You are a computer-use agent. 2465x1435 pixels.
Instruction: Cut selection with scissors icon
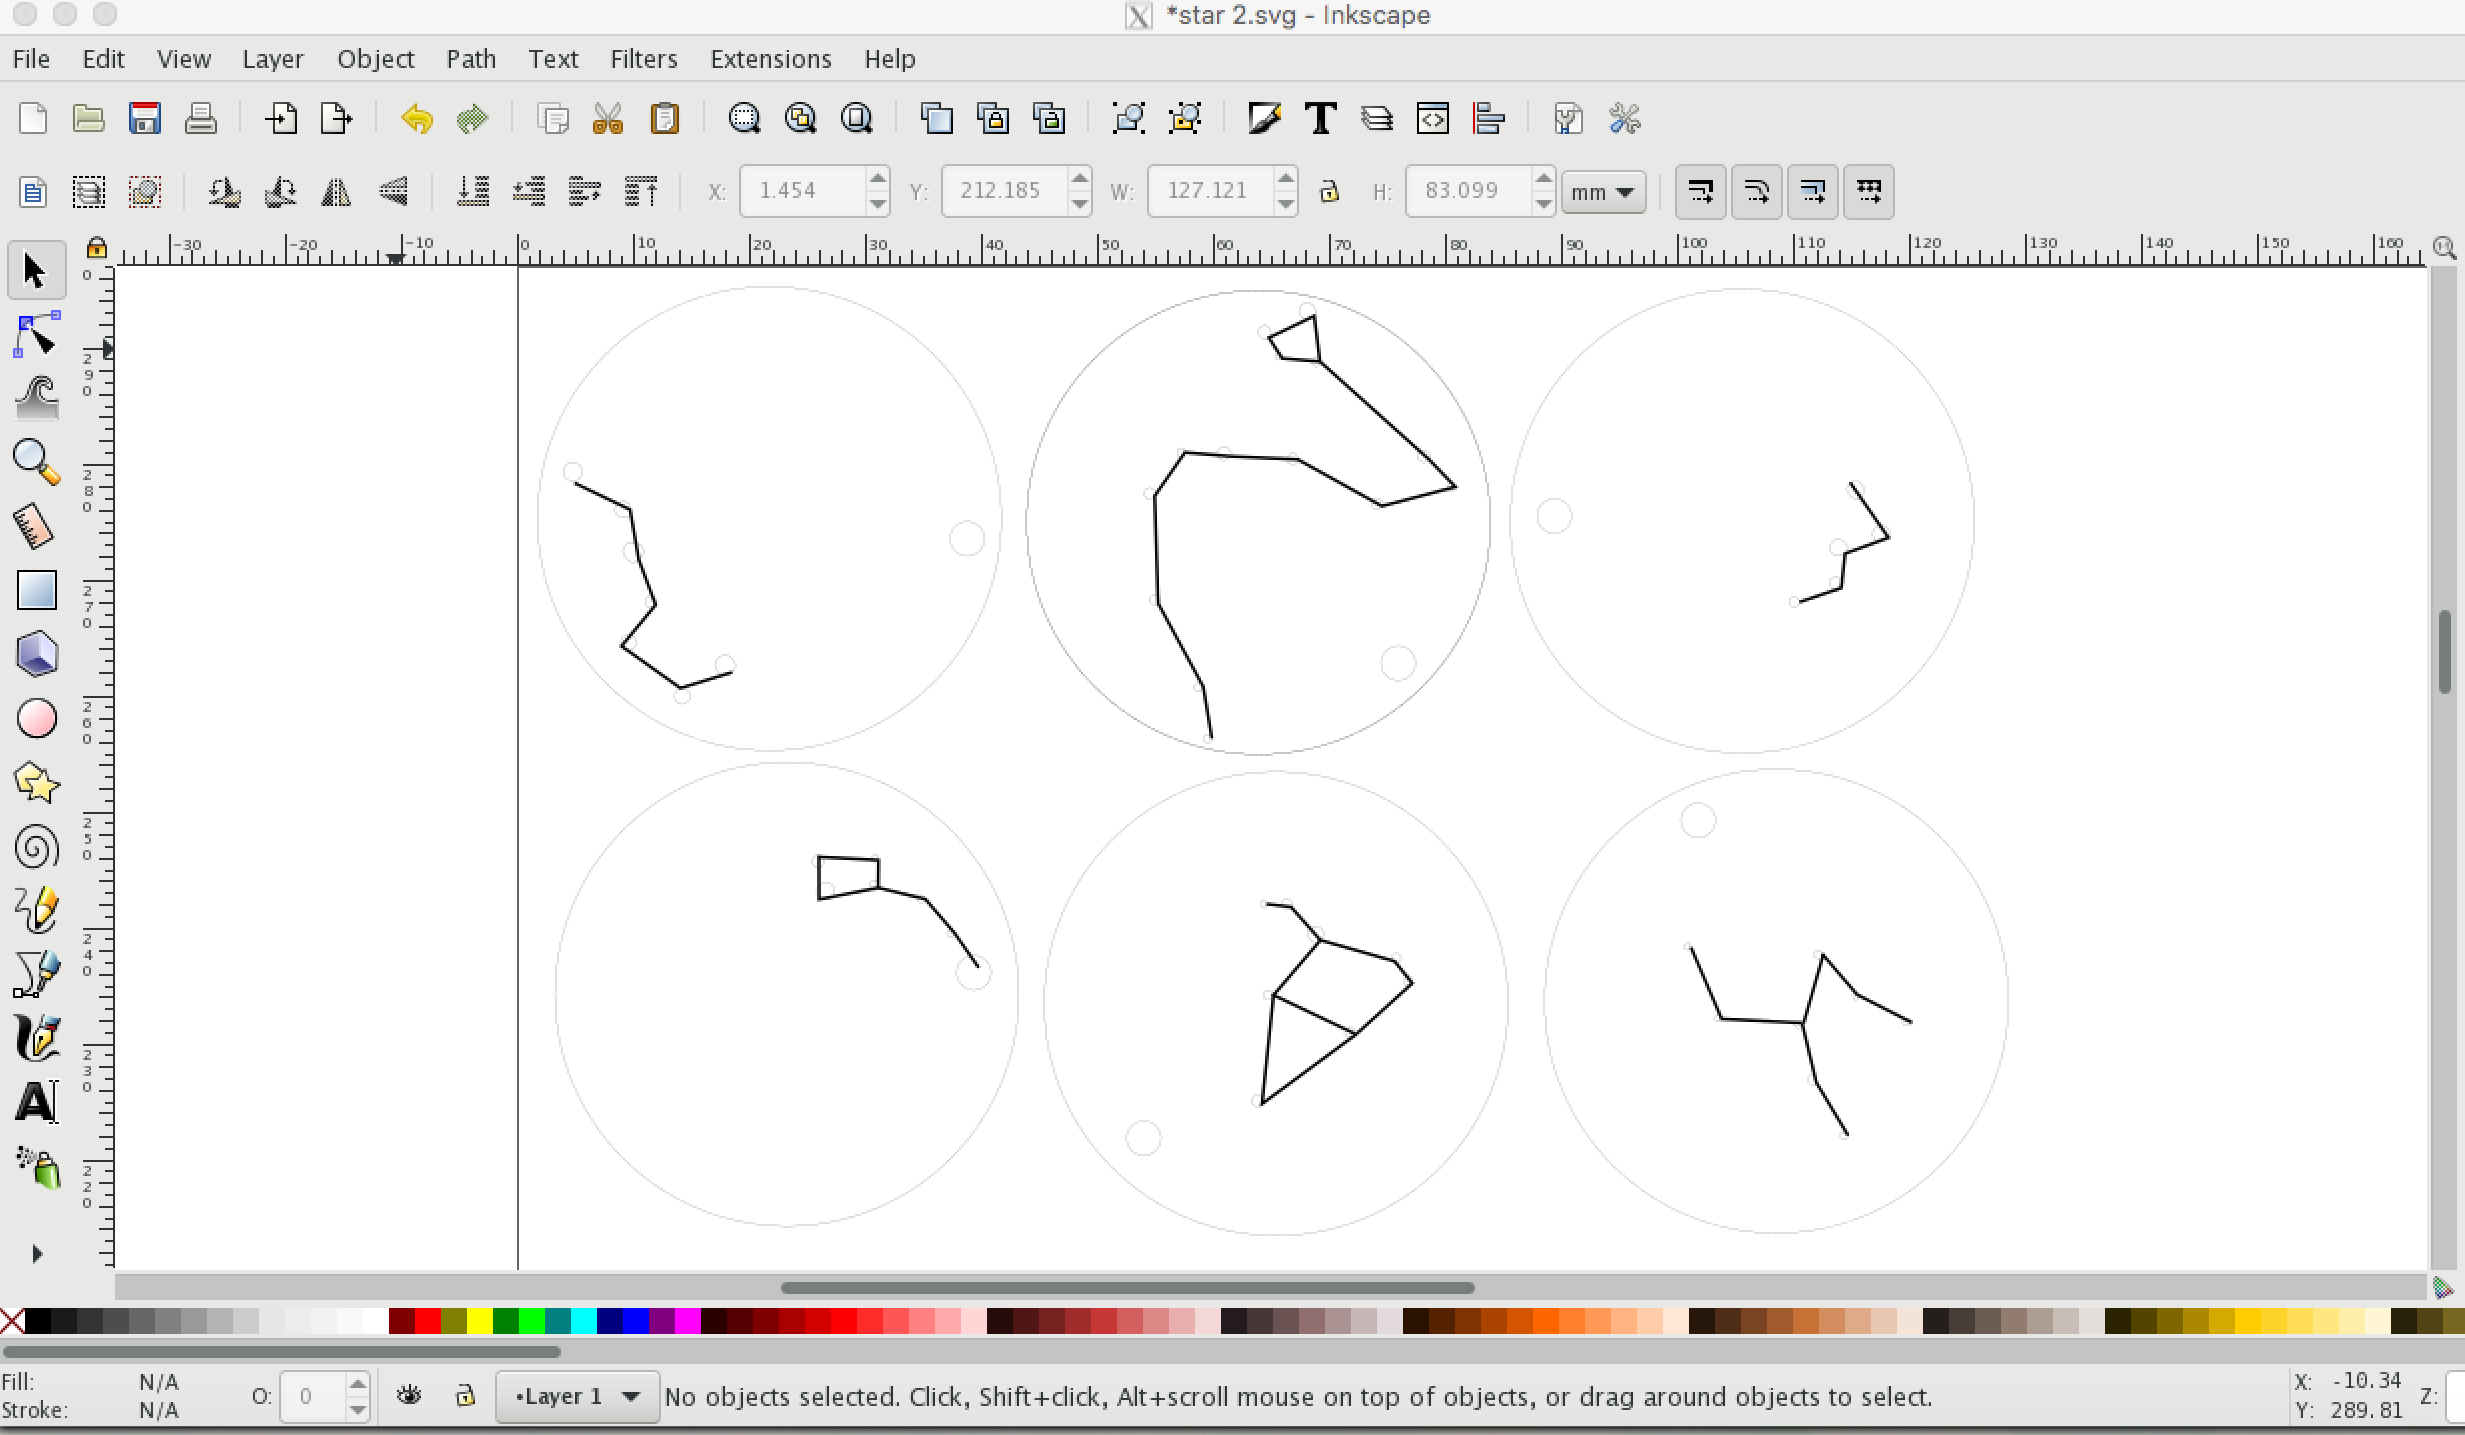(608, 118)
